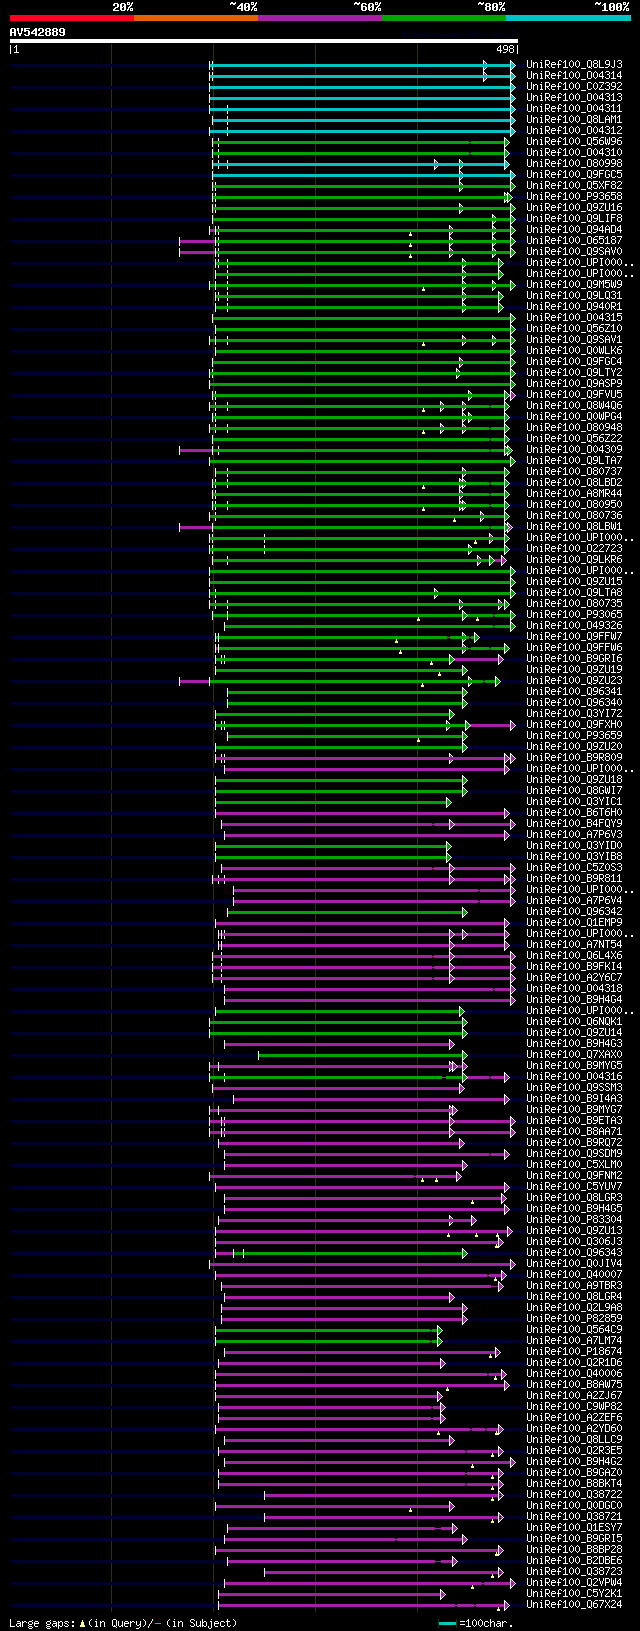Image resolution: width=640 pixels, height=1631 pixels.
Task: Select subject label UniRef100_O65187
Action: click(574, 240)
